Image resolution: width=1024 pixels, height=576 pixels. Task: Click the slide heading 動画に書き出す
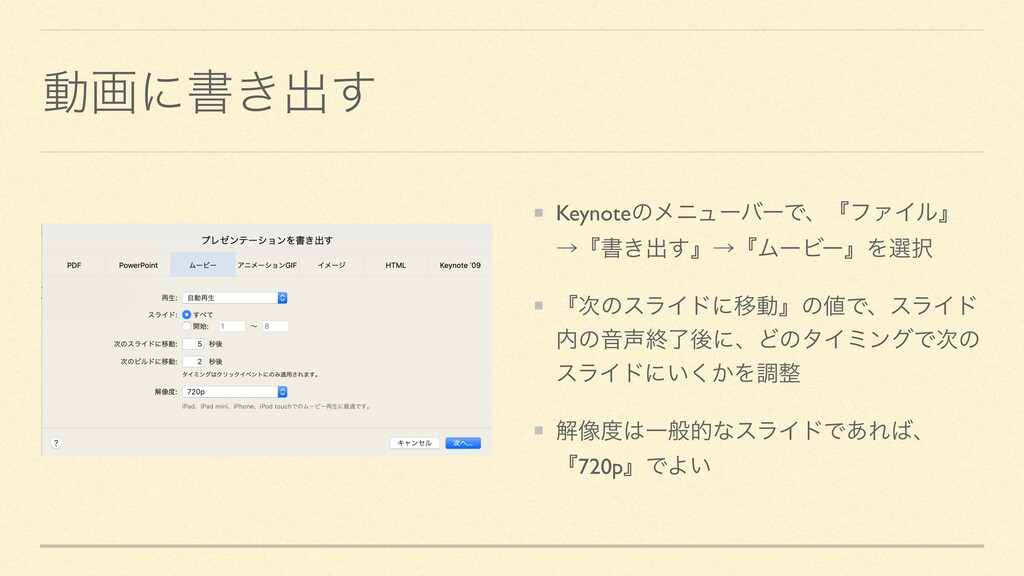click(x=209, y=92)
